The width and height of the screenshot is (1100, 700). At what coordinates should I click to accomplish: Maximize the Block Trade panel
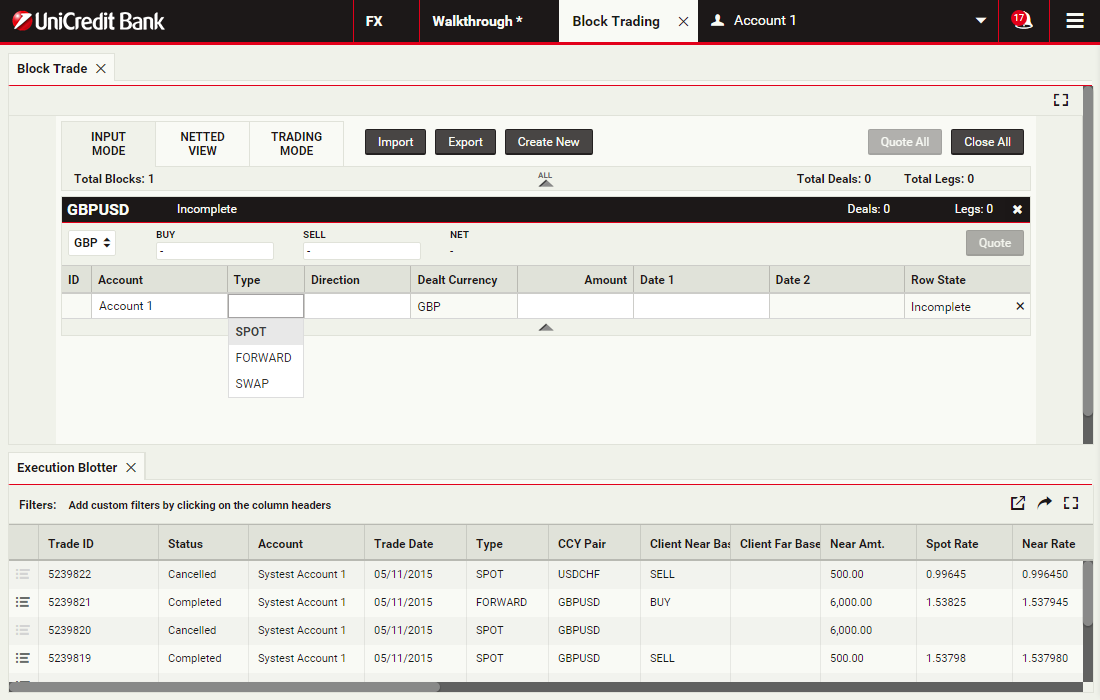[x=1061, y=100]
